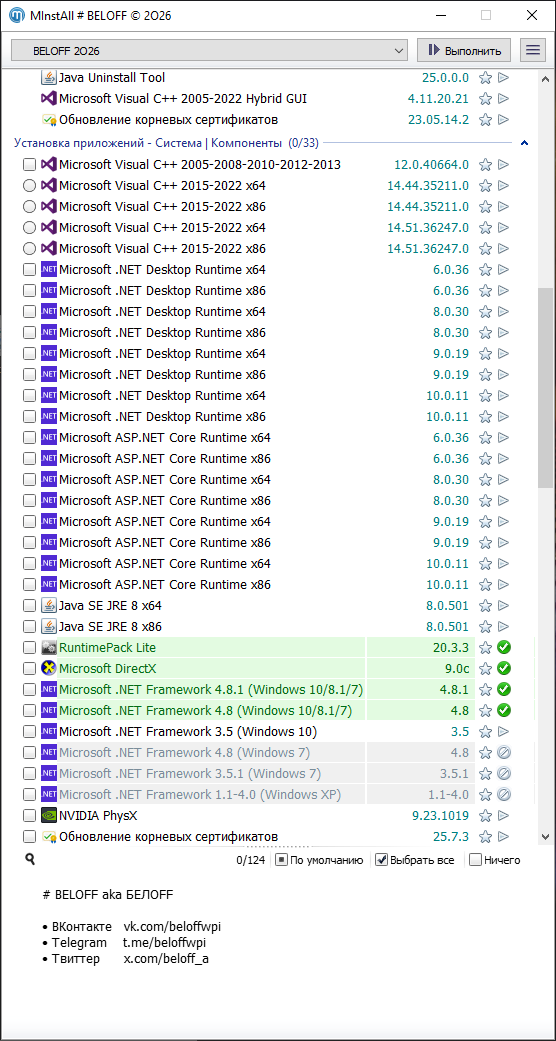Select 'Microsoft .NET Framework 4.8 (Windows 7)' row
Viewport: 556px width, 1041px height.
point(185,752)
